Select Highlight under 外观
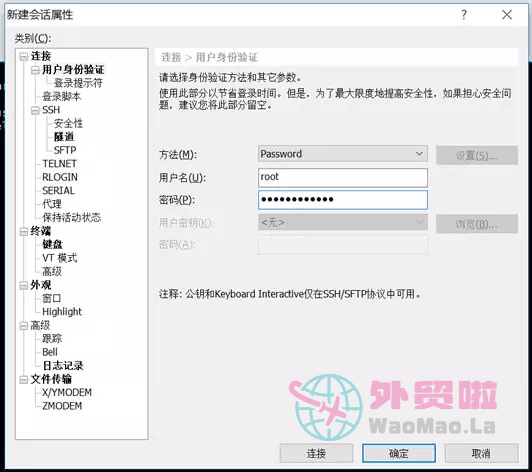Image resolution: width=532 pixels, height=472 pixels. pyautogui.click(x=62, y=311)
